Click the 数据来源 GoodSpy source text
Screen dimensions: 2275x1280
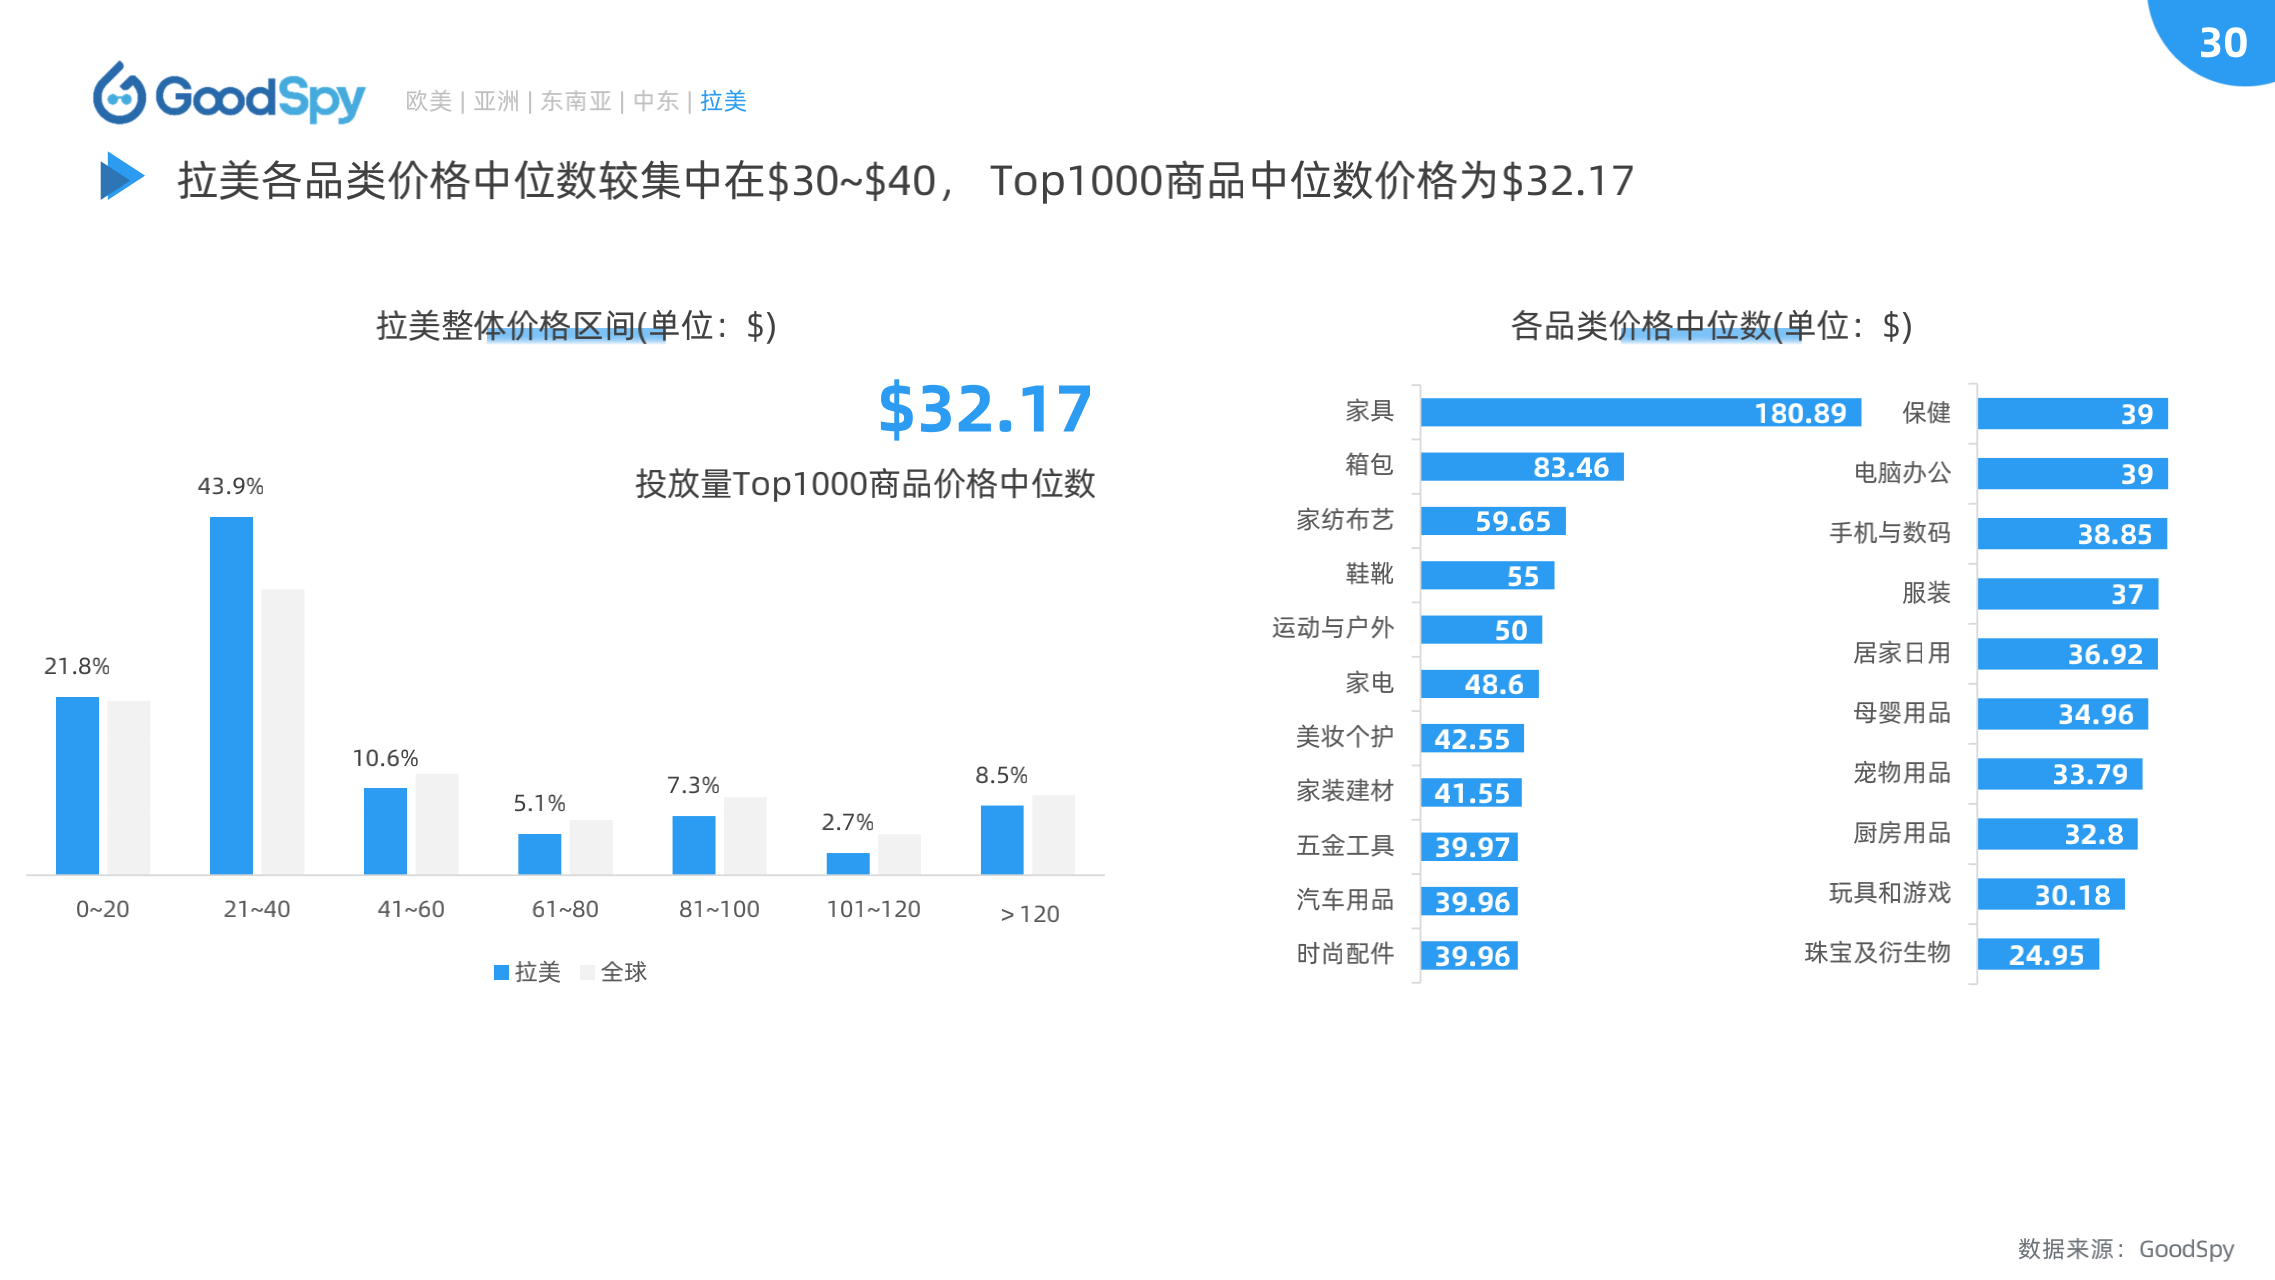(2125, 1248)
